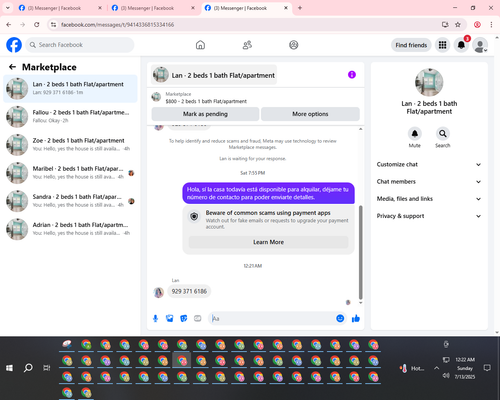Screen dimensions: 500x400
Task: Bookmark this page with the star icon
Action: click(x=458, y=25)
